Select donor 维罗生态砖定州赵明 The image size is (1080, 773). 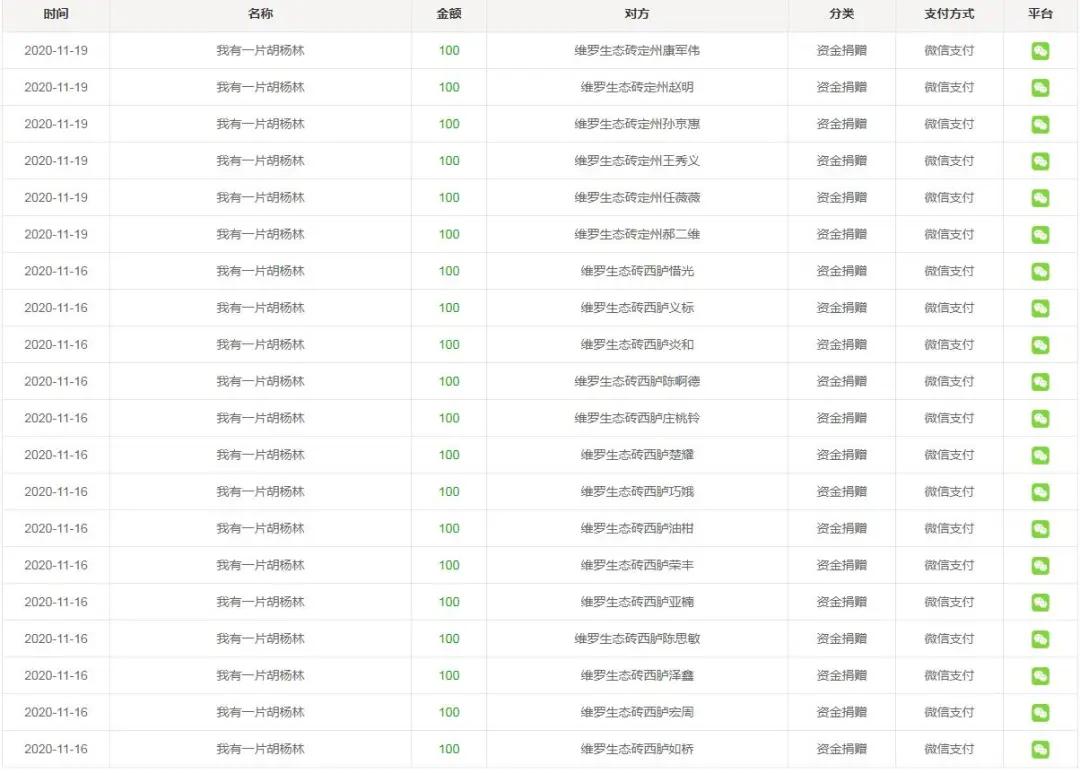[637, 87]
